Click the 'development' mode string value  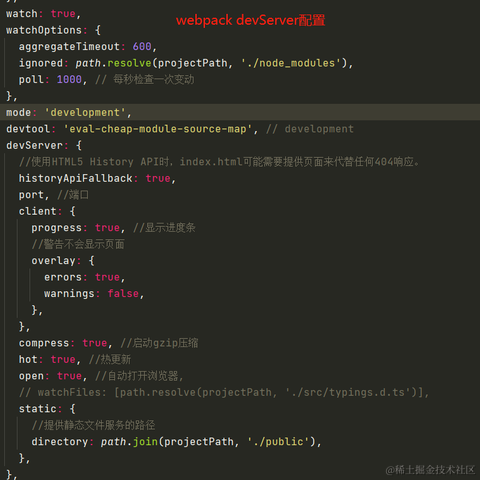[x=85, y=112]
